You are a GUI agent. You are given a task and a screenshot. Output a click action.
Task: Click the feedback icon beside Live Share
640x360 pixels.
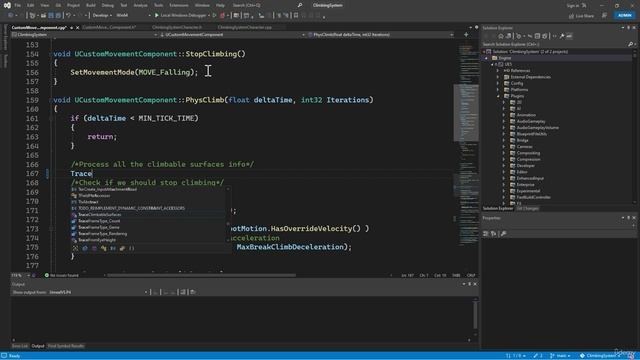pos(604,16)
